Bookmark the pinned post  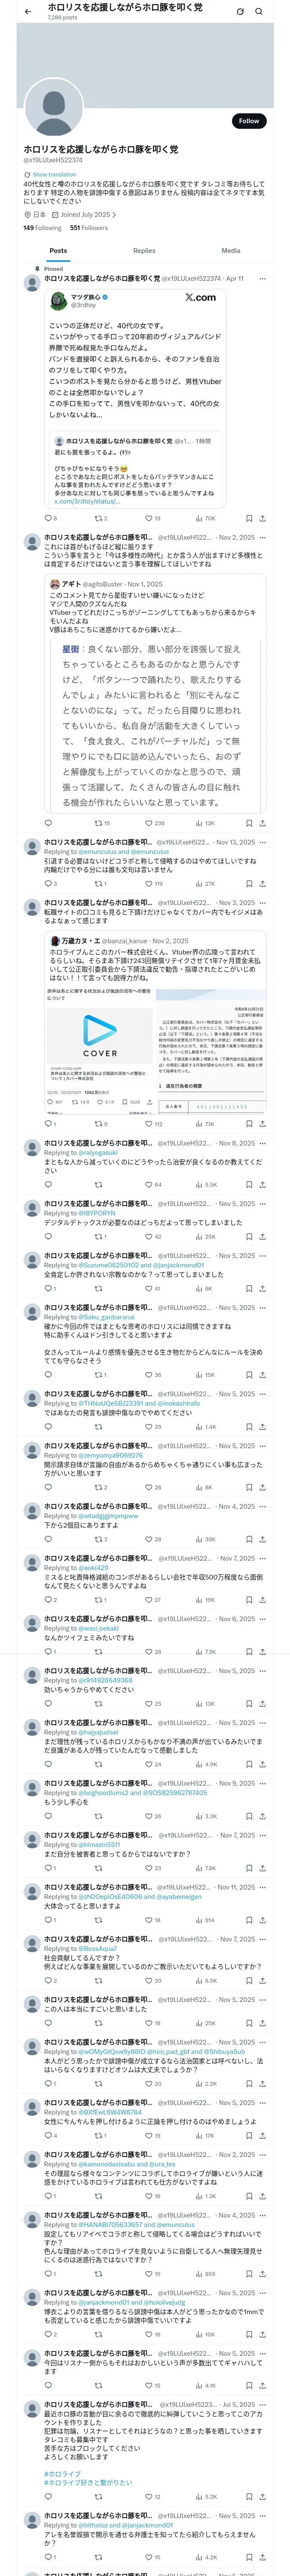click(249, 519)
